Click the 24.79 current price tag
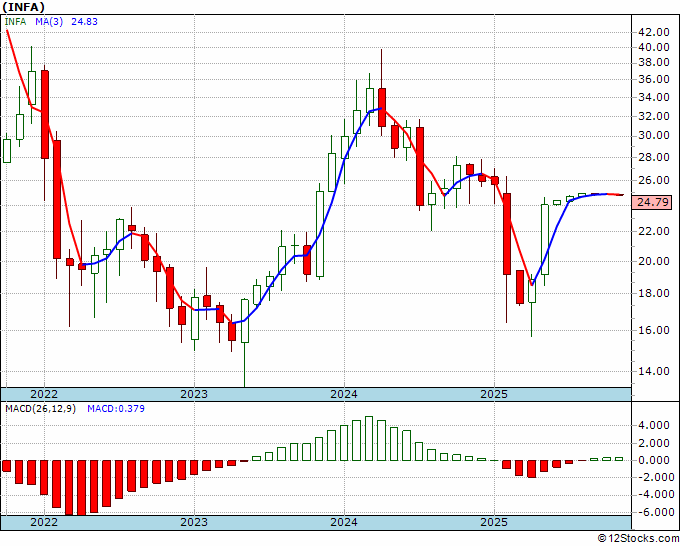680x546 pixels. pyautogui.click(x=653, y=202)
